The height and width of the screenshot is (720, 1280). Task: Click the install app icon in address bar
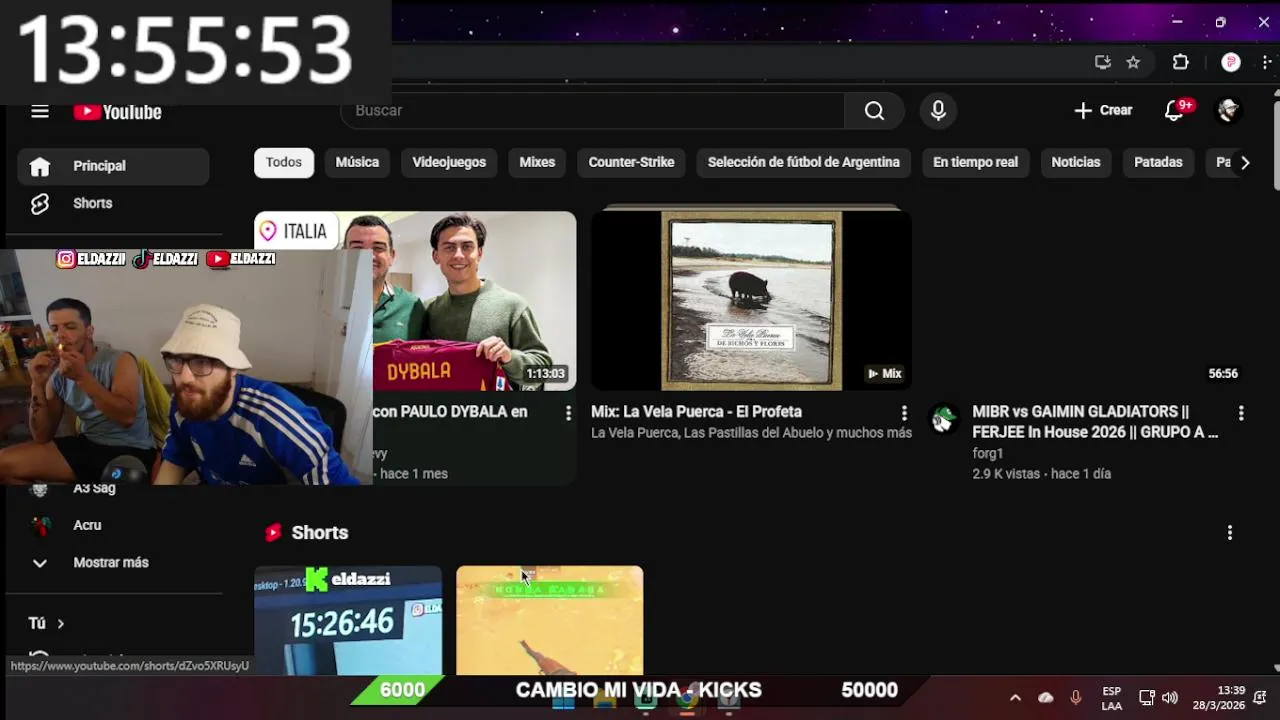[x=1103, y=62]
